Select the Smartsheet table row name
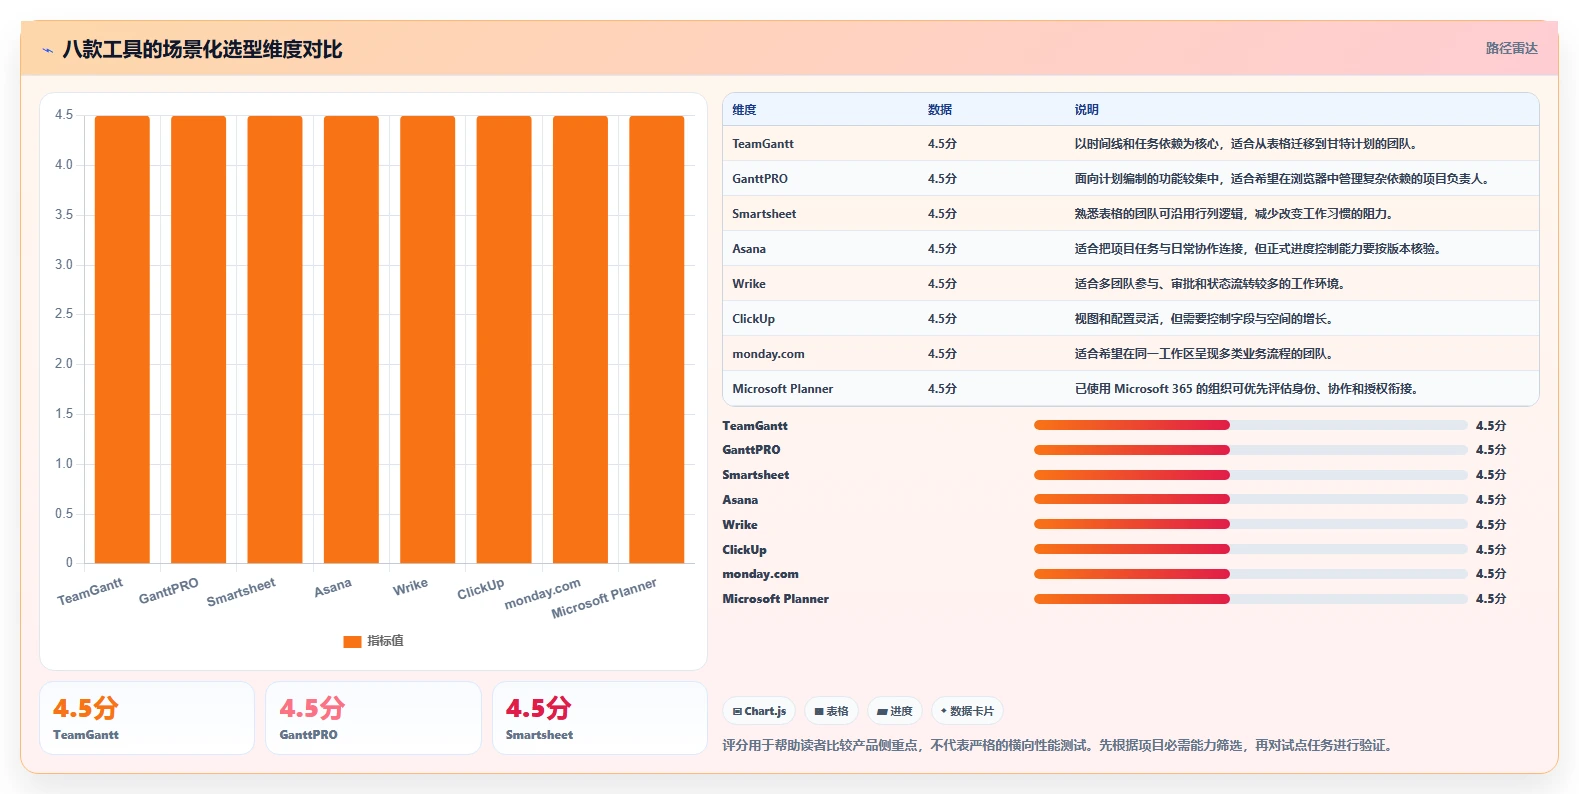The height and width of the screenshot is (794, 1579). tap(764, 214)
